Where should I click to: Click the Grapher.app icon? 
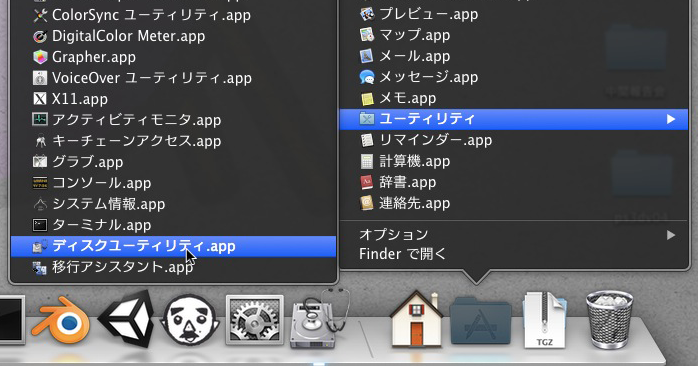click(x=40, y=57)
